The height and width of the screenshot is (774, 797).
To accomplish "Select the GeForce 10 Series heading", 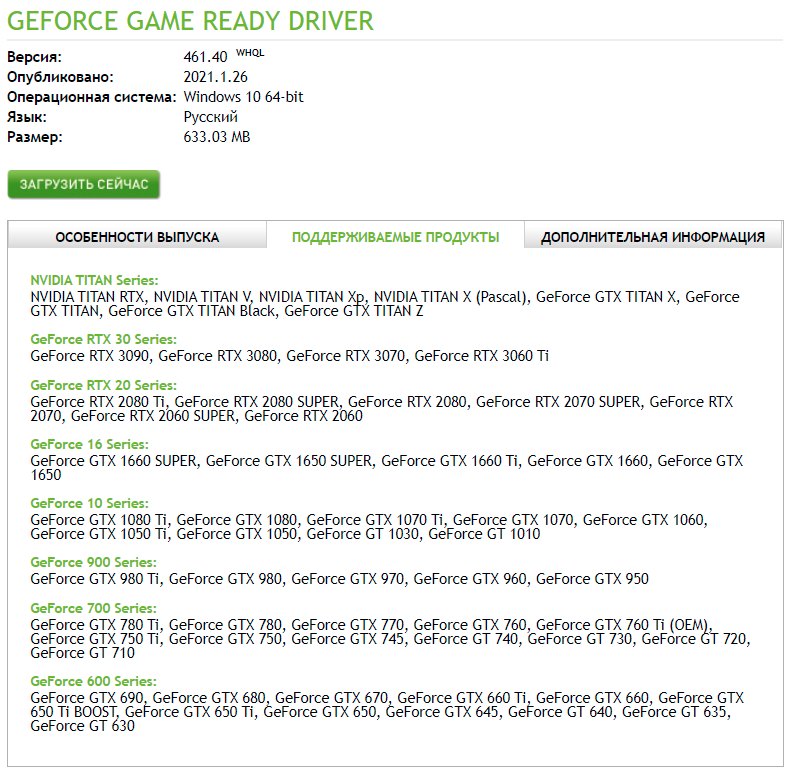I will (x=89, y=503).
